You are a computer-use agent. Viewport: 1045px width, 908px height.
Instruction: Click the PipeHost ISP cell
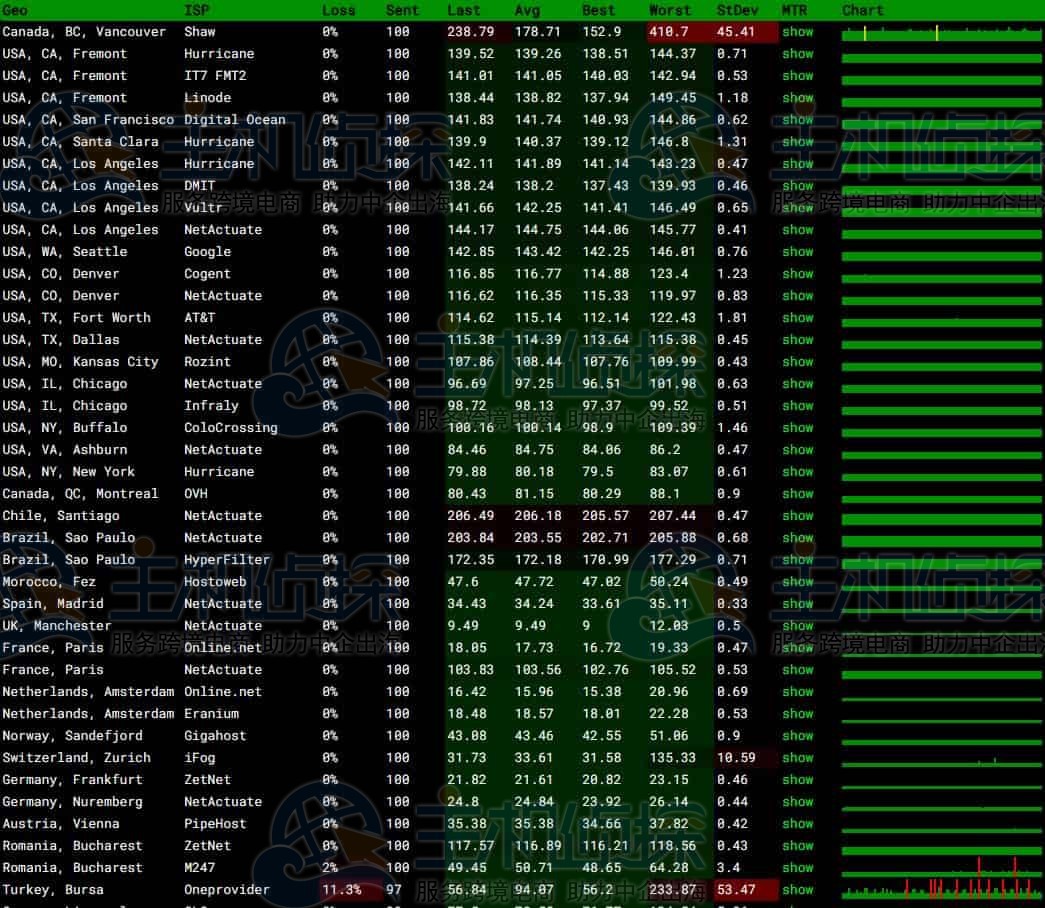point(215,824)
